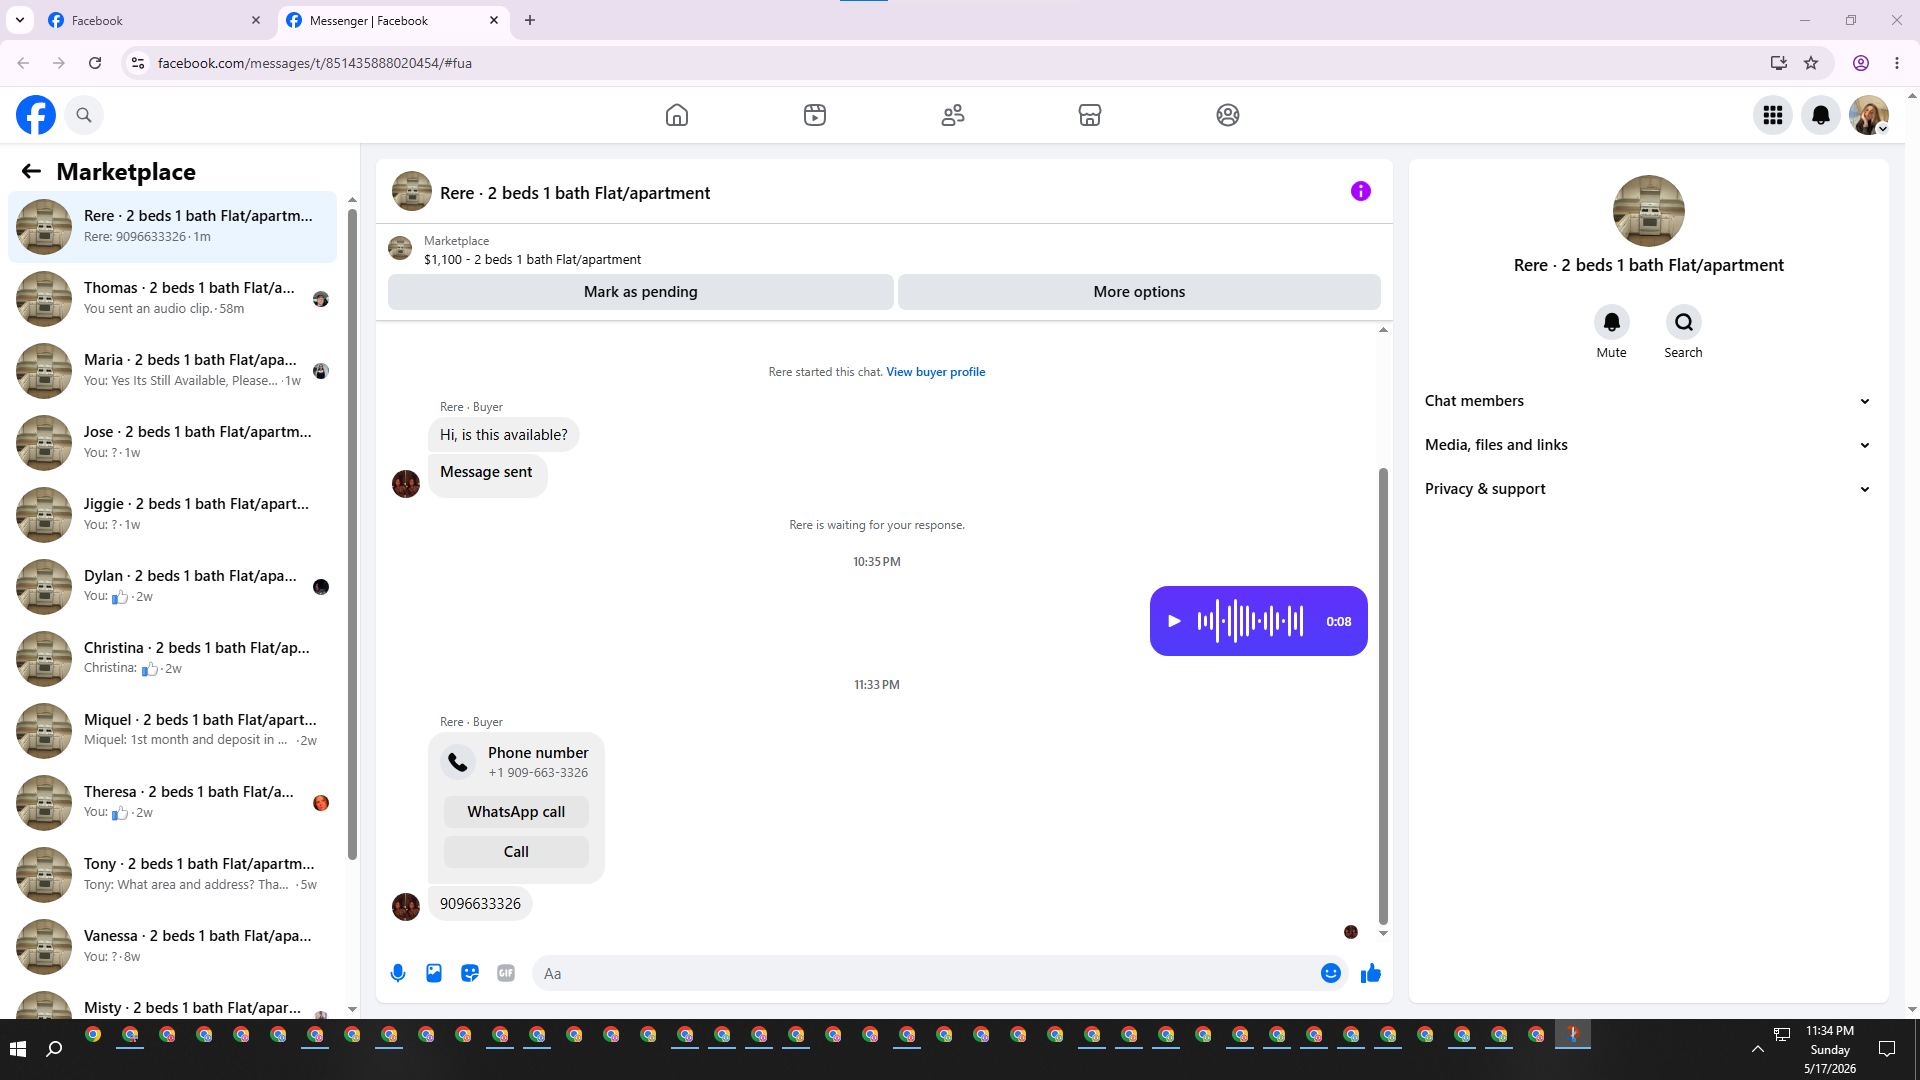Open the Groups icon
This screenshot has width=1920, height=1080.
(1228, 115)
